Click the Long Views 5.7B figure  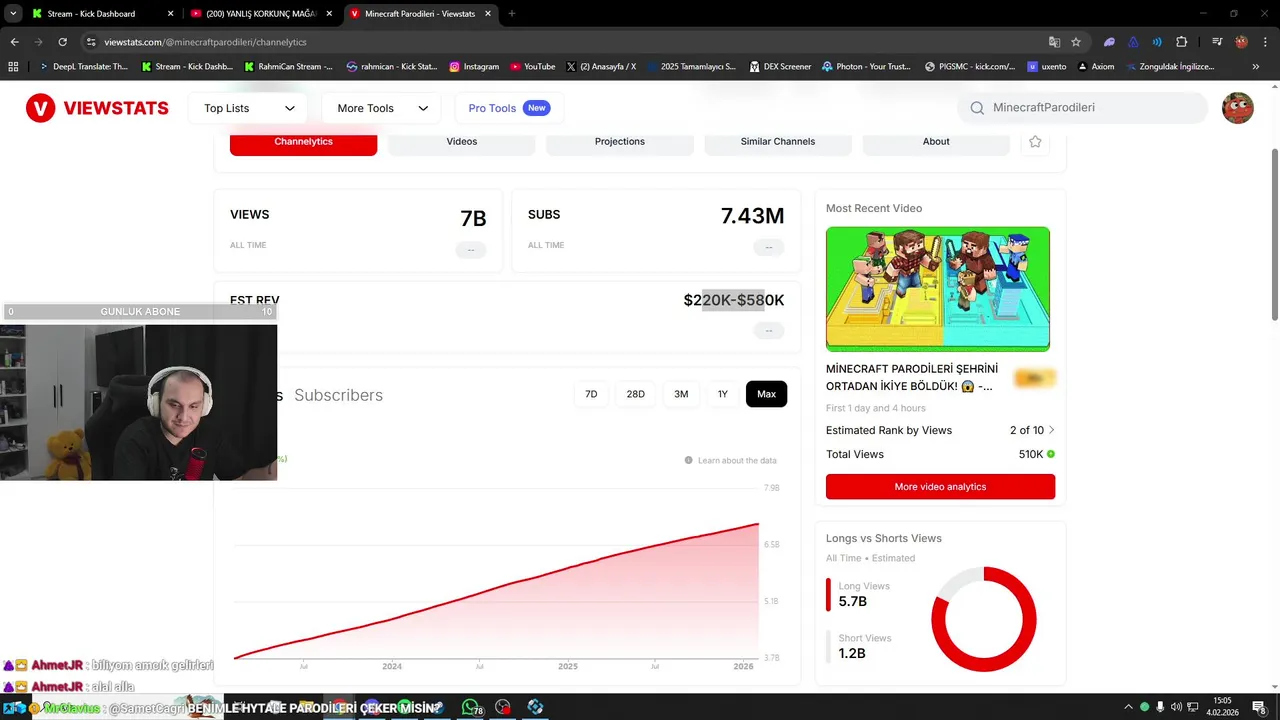(x=852, y=602)
